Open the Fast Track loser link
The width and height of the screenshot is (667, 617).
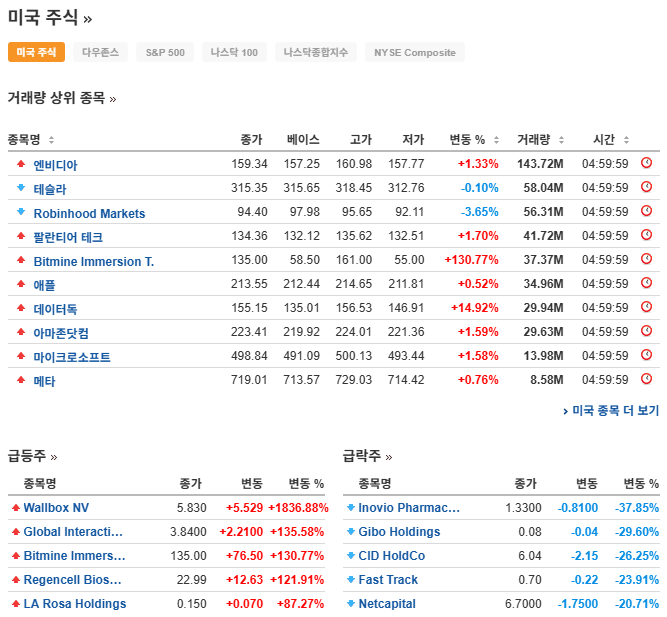tap(388, 580)
